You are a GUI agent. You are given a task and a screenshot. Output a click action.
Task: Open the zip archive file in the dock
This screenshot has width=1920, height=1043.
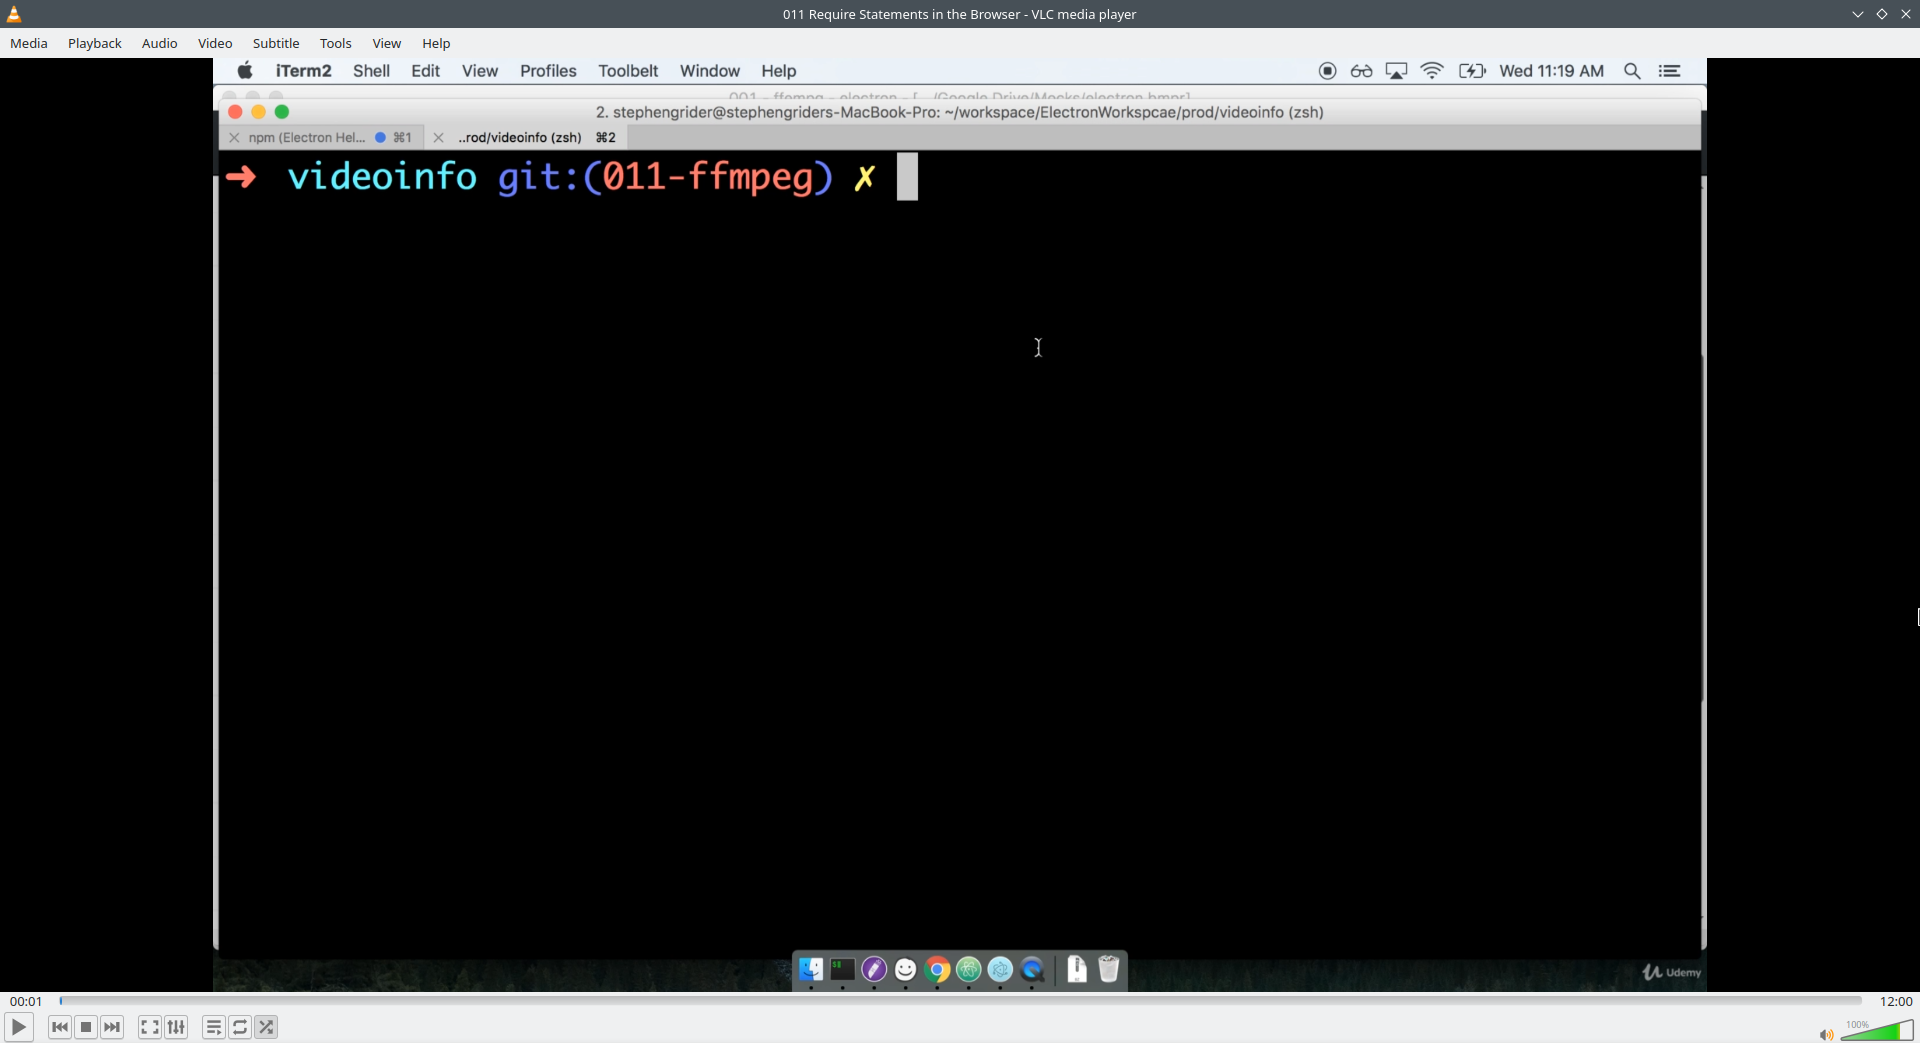tap(1077, 969)
